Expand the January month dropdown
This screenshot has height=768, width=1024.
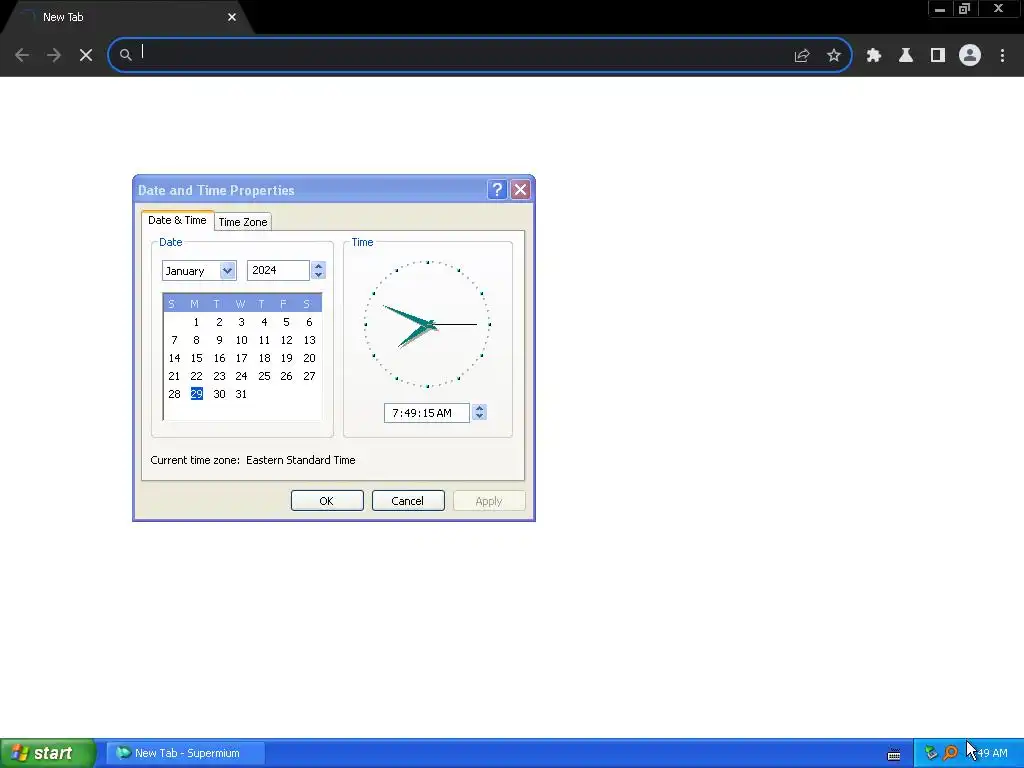[x=227, y=270]
